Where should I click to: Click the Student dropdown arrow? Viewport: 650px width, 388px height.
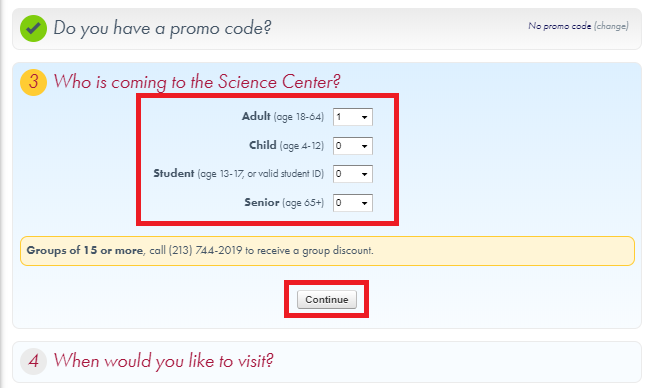tap(364, 174)
